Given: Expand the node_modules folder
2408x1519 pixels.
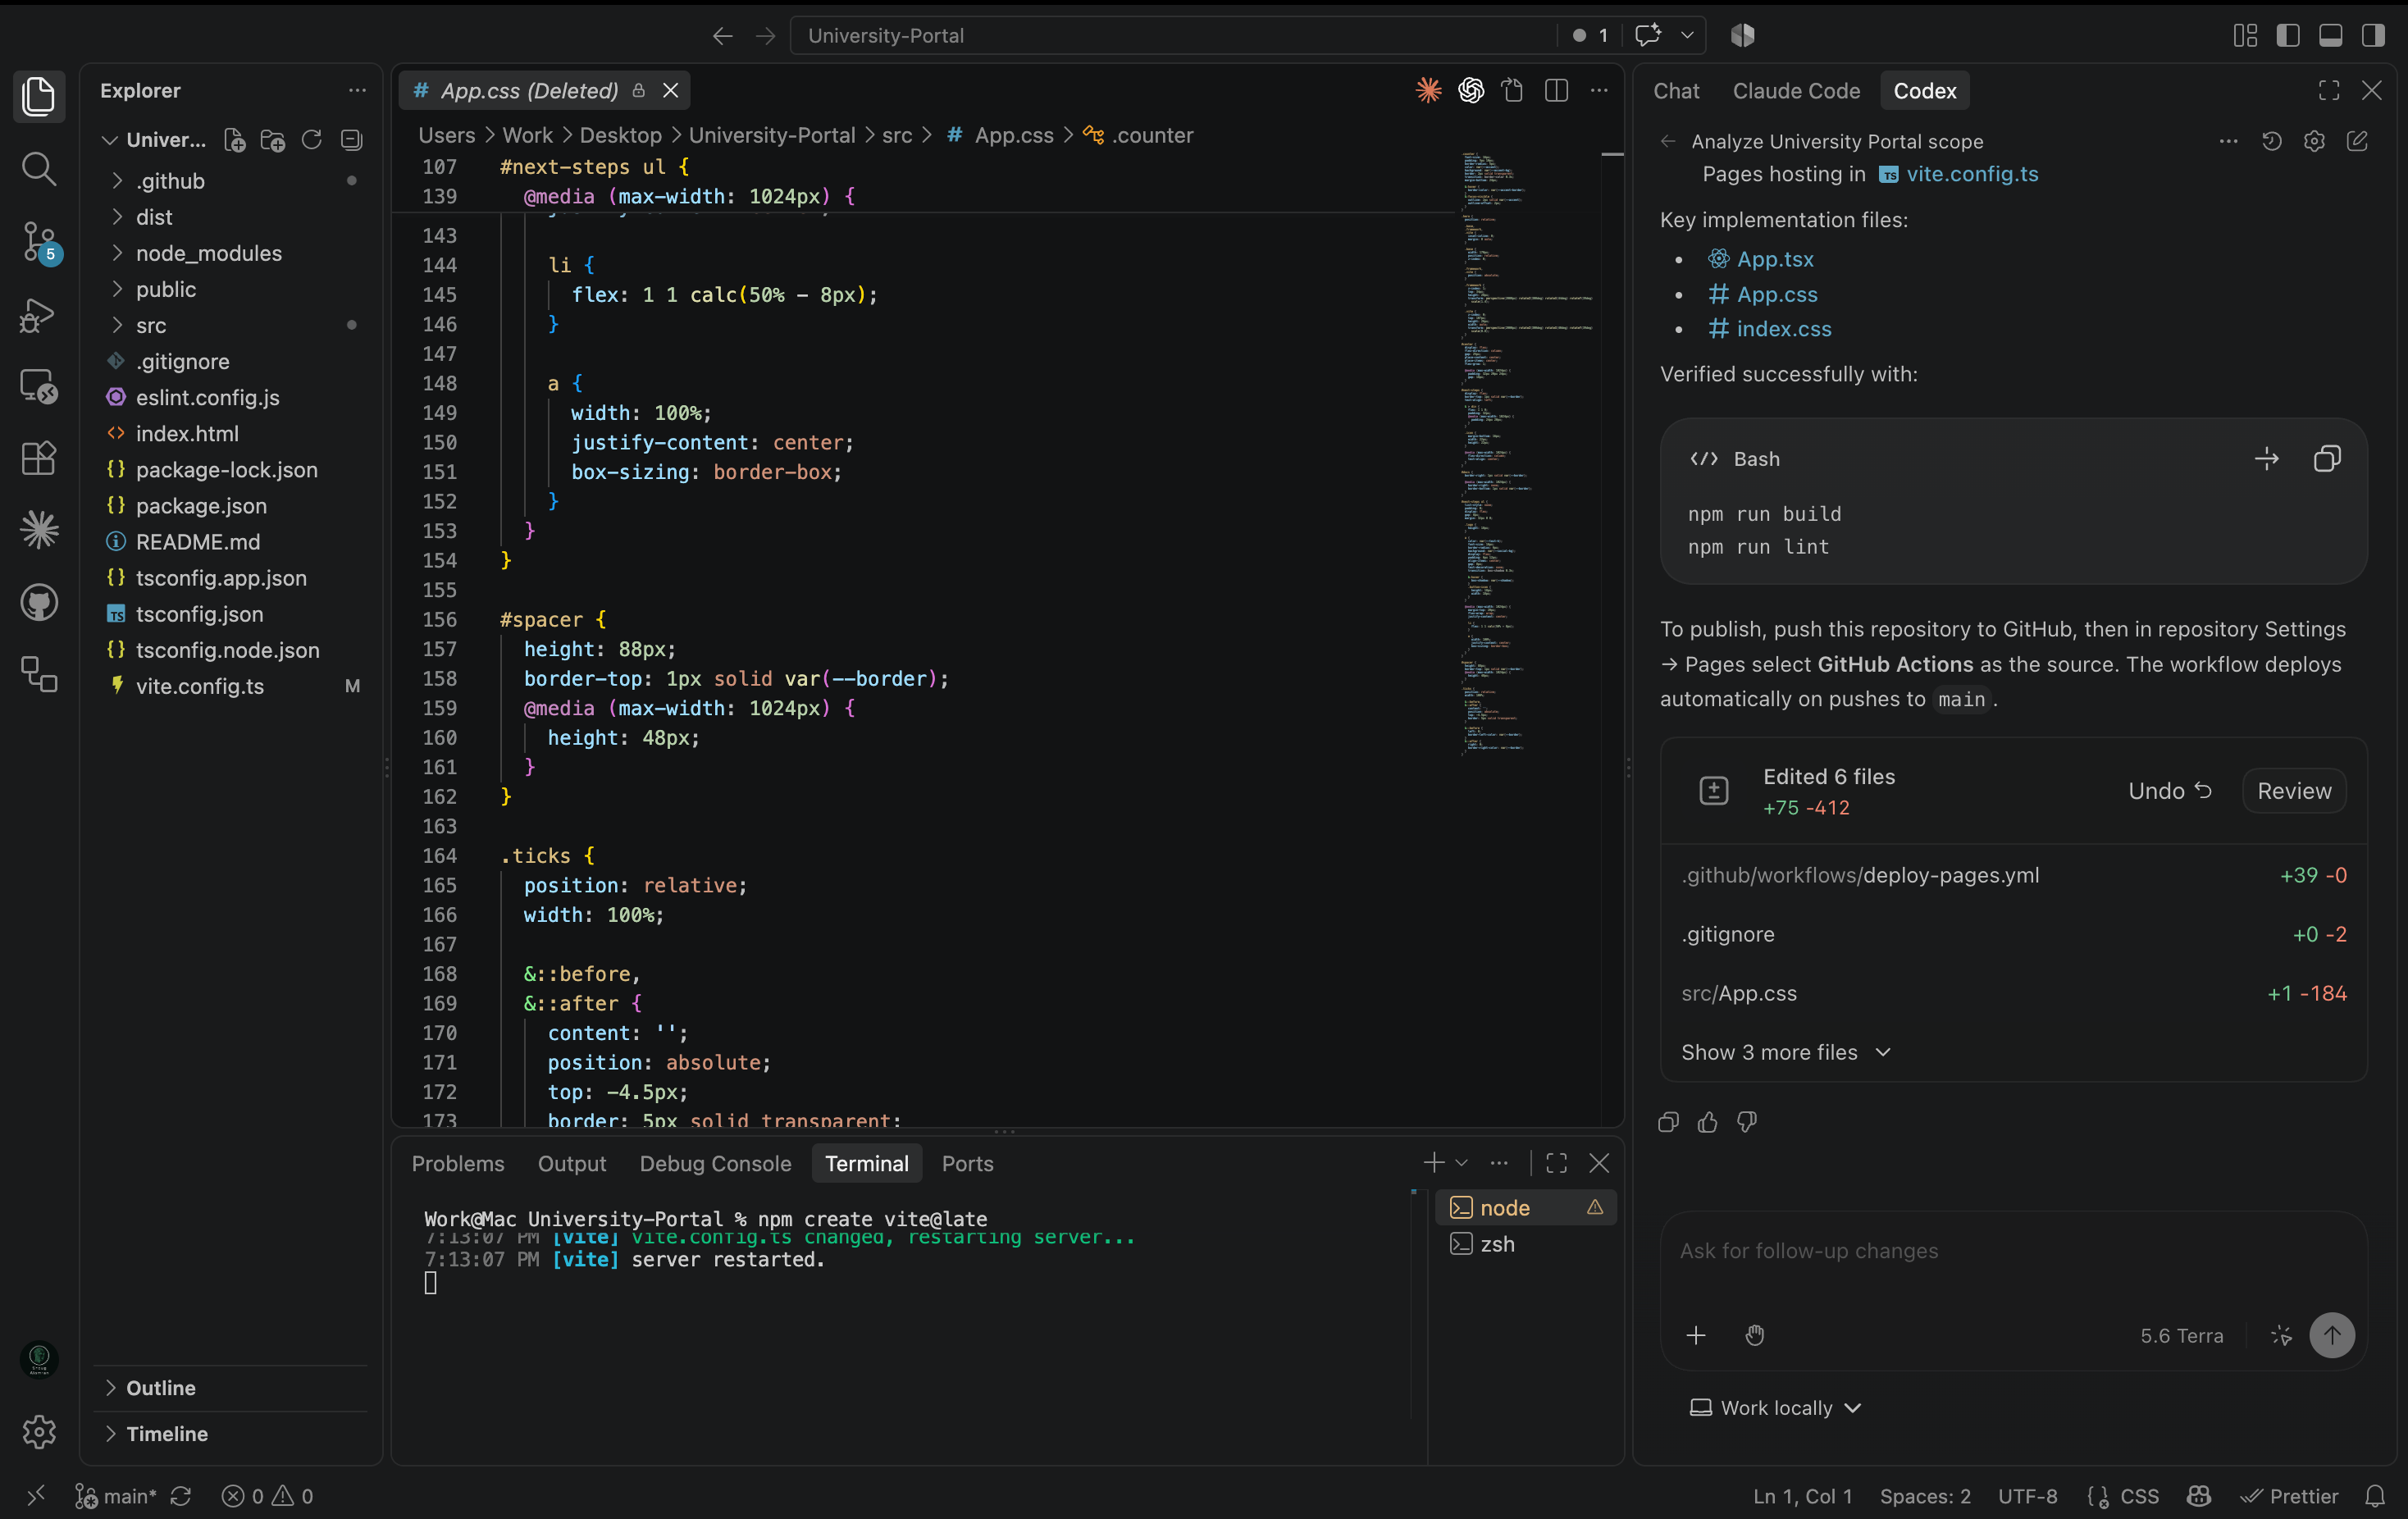Looking at the screenshot, I should (232, 253).
